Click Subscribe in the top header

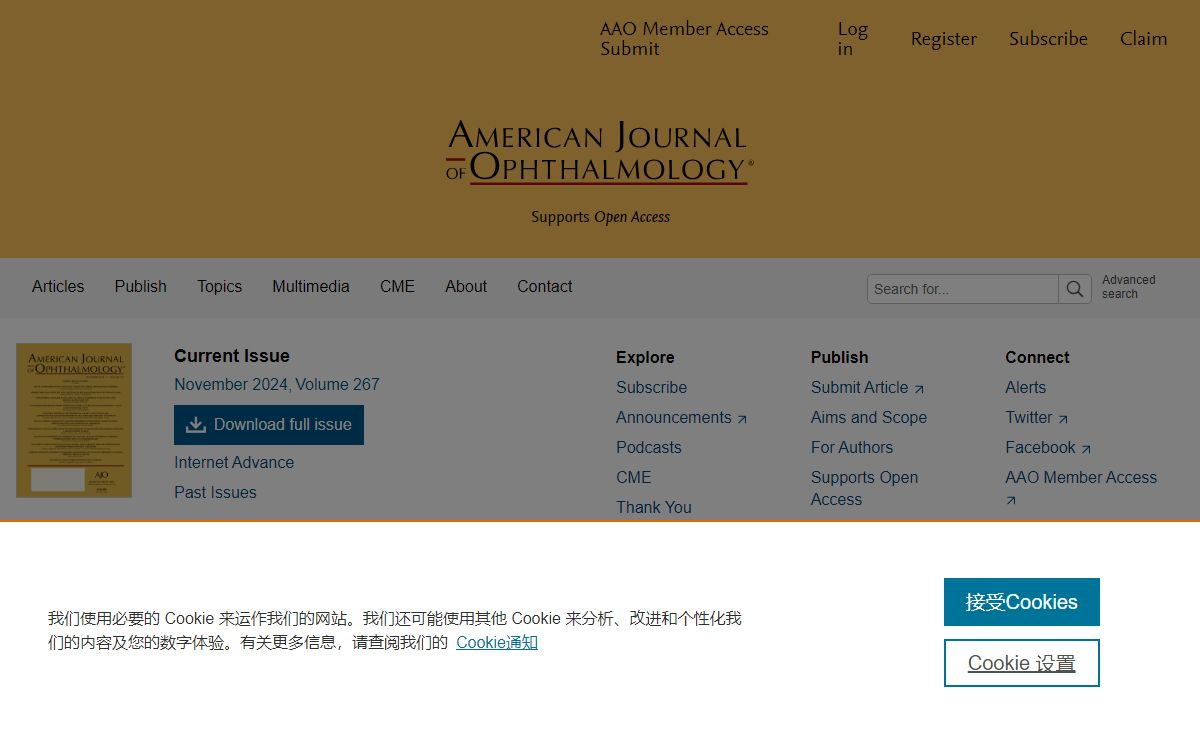pyautogui.click(x=1048, y=39)
